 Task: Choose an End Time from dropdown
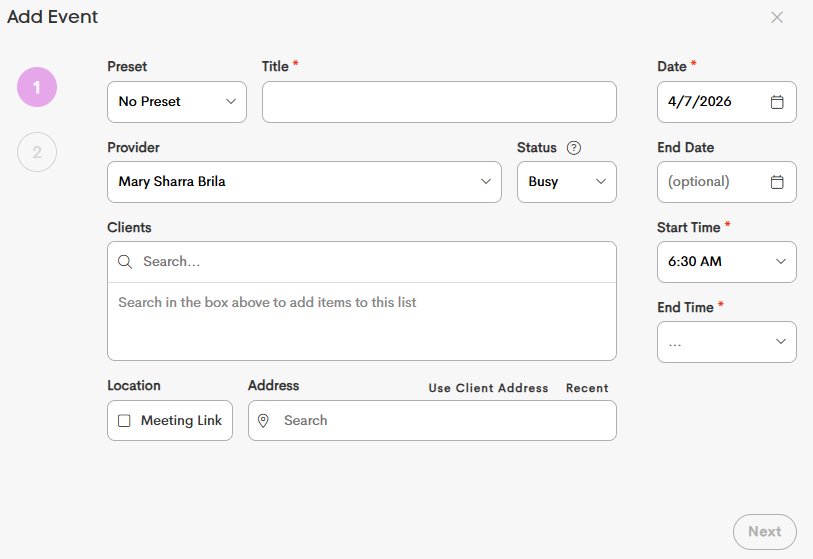pos(726,342)
